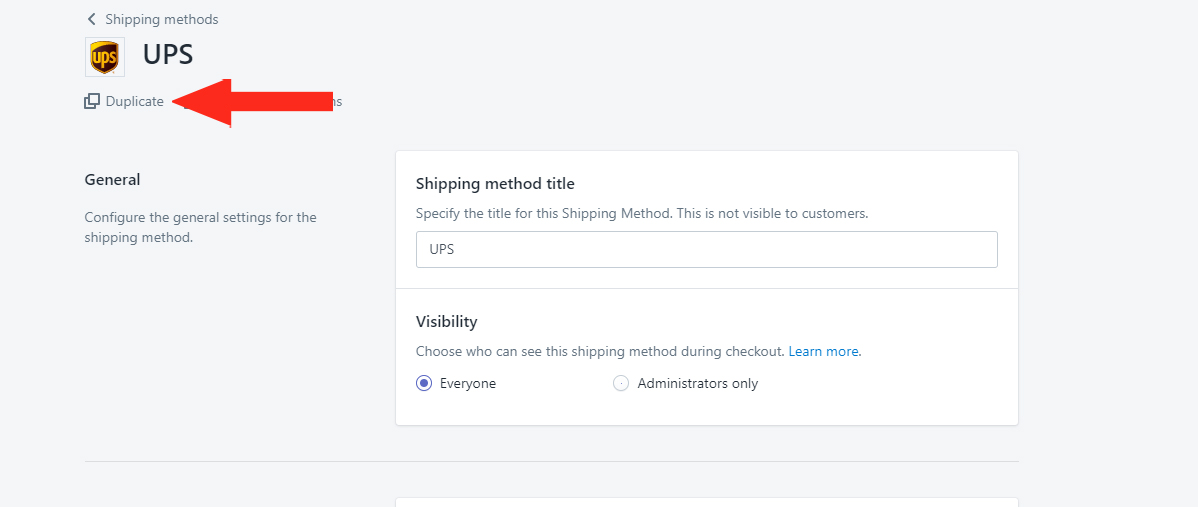The height and width of the screenshot is (507, 1198).
Task: Click the General section heading
Action: [112, 180]
